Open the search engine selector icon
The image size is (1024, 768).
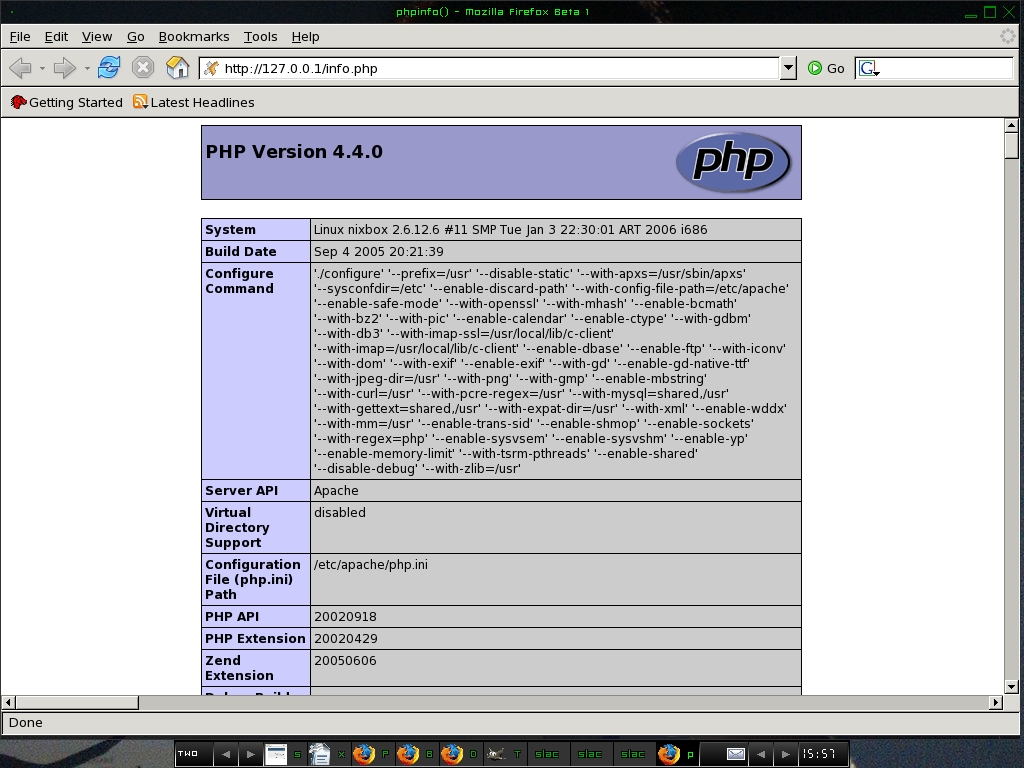tap(868, 68)
